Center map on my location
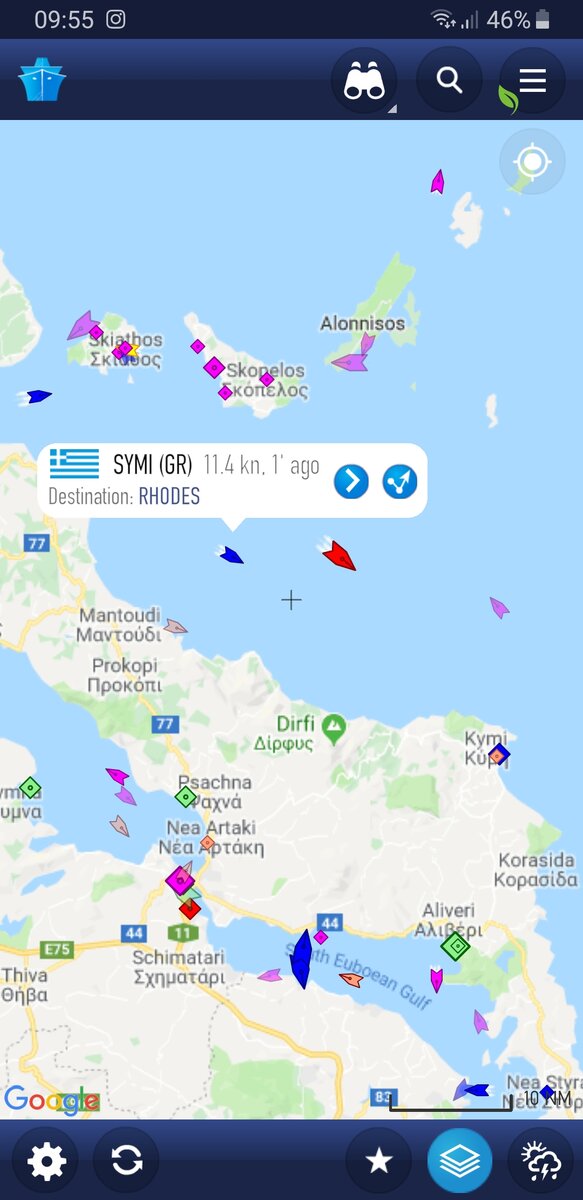The width and height of the screenshot is (583, 1200). pos(532,162)
